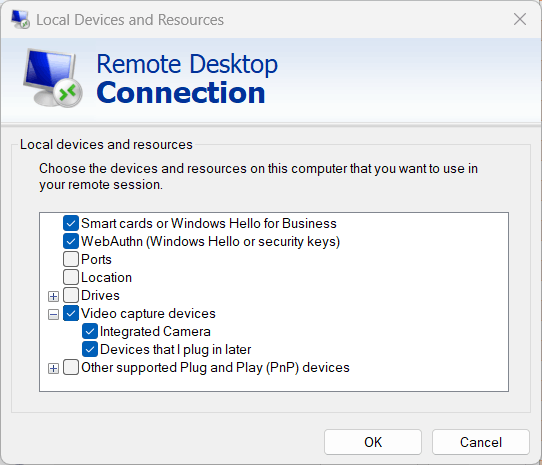Click the large Remote Desktop Connection logo
Screen dimensions: 542x465
(x=53, y=78)
